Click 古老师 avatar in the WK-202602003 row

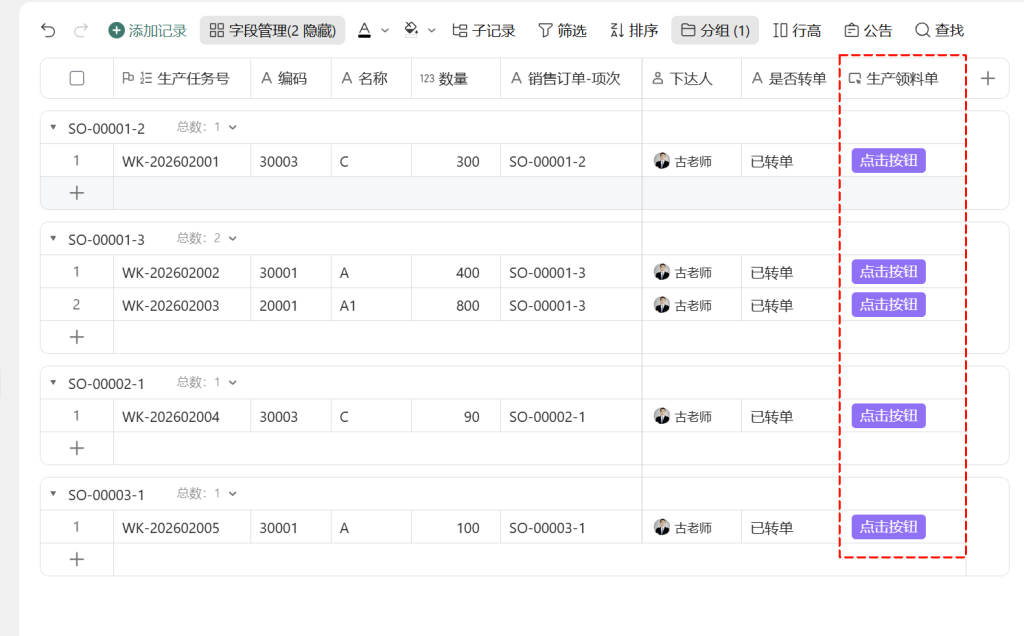(x=662, y=304)
